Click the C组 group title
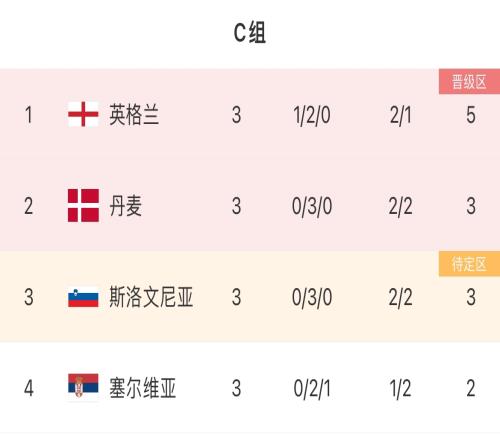The height and width of the screenshot is (440, 500). (x=250, y=32)
